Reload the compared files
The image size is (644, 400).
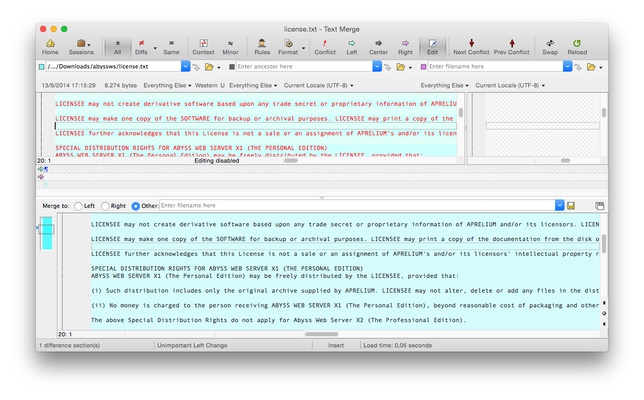click(577, 47)
